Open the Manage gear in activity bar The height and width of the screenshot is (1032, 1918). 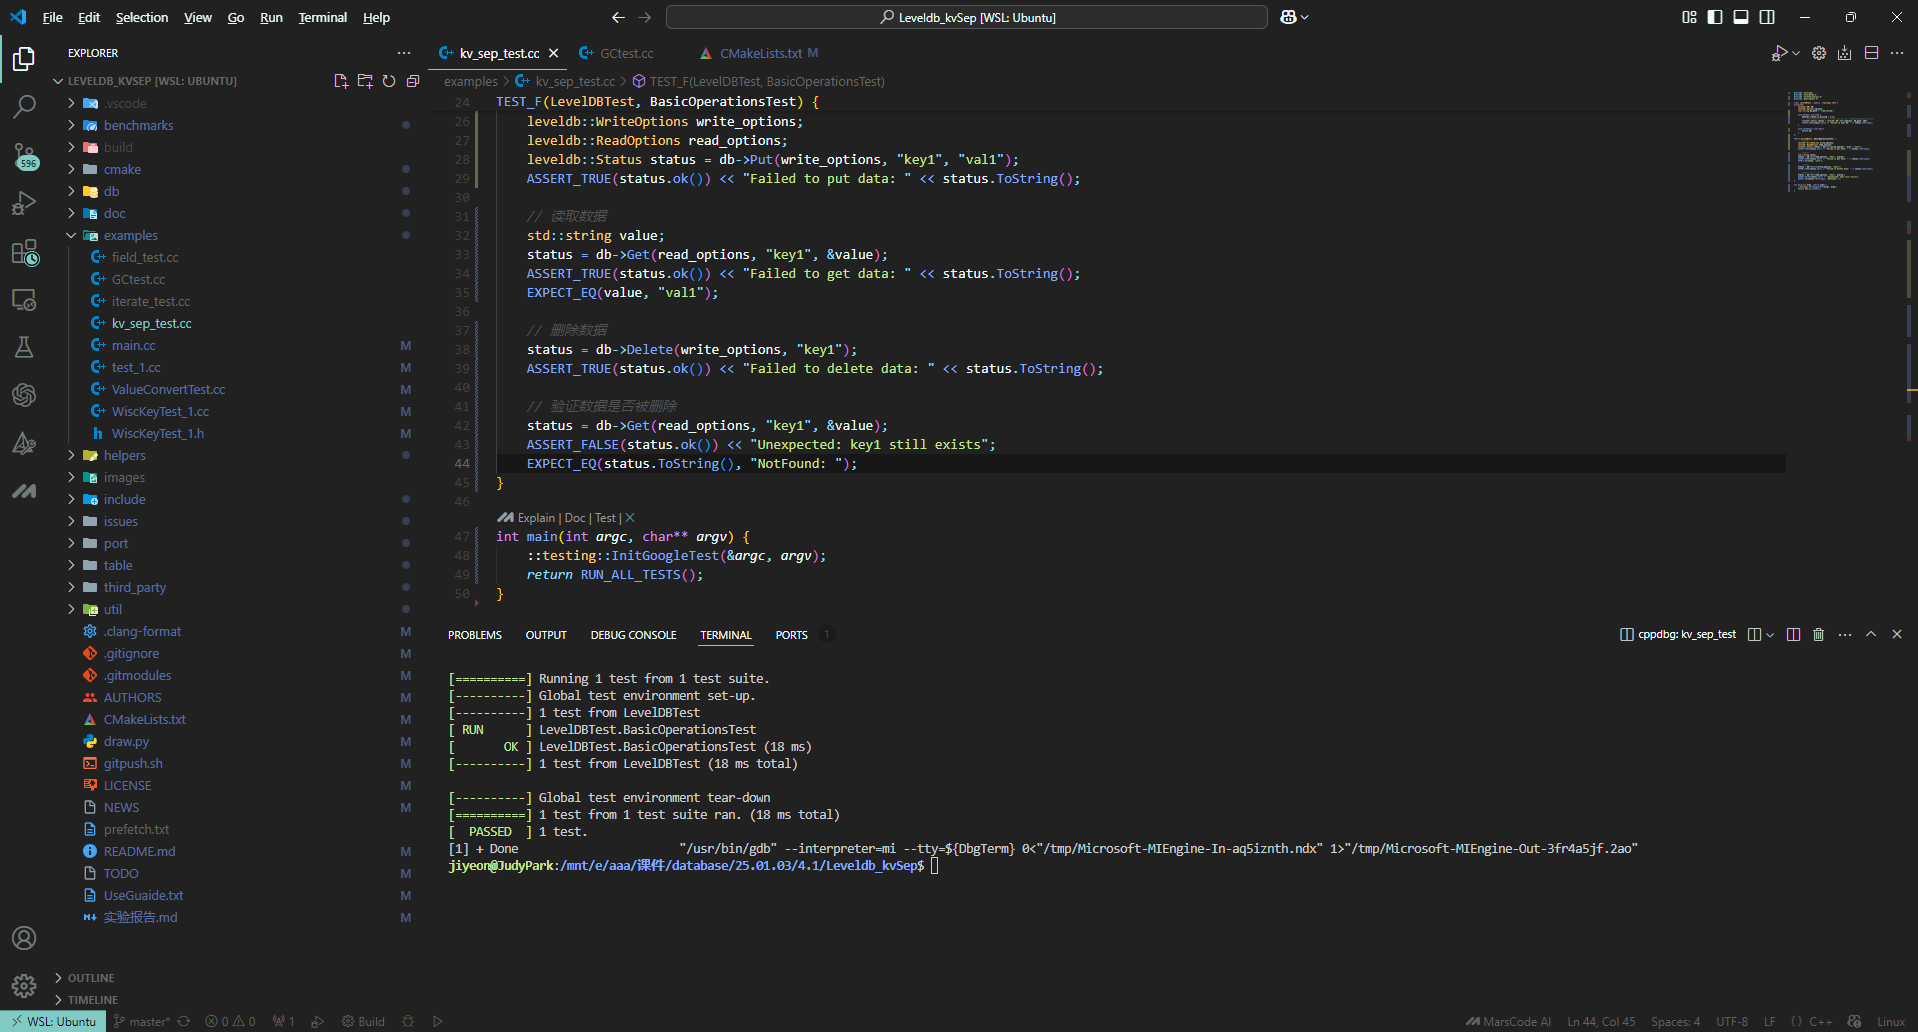(24, 986)
